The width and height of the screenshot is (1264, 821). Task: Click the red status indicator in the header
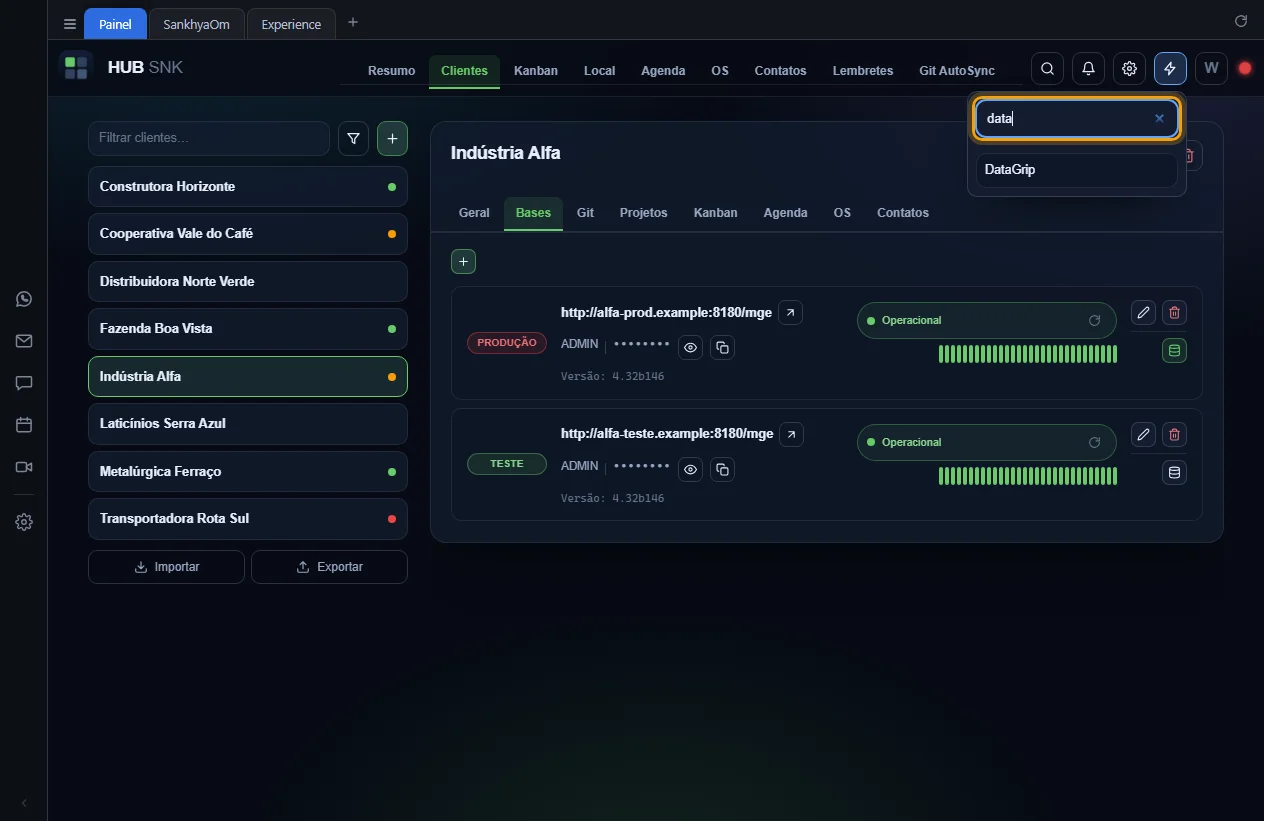pos(1245,69)
